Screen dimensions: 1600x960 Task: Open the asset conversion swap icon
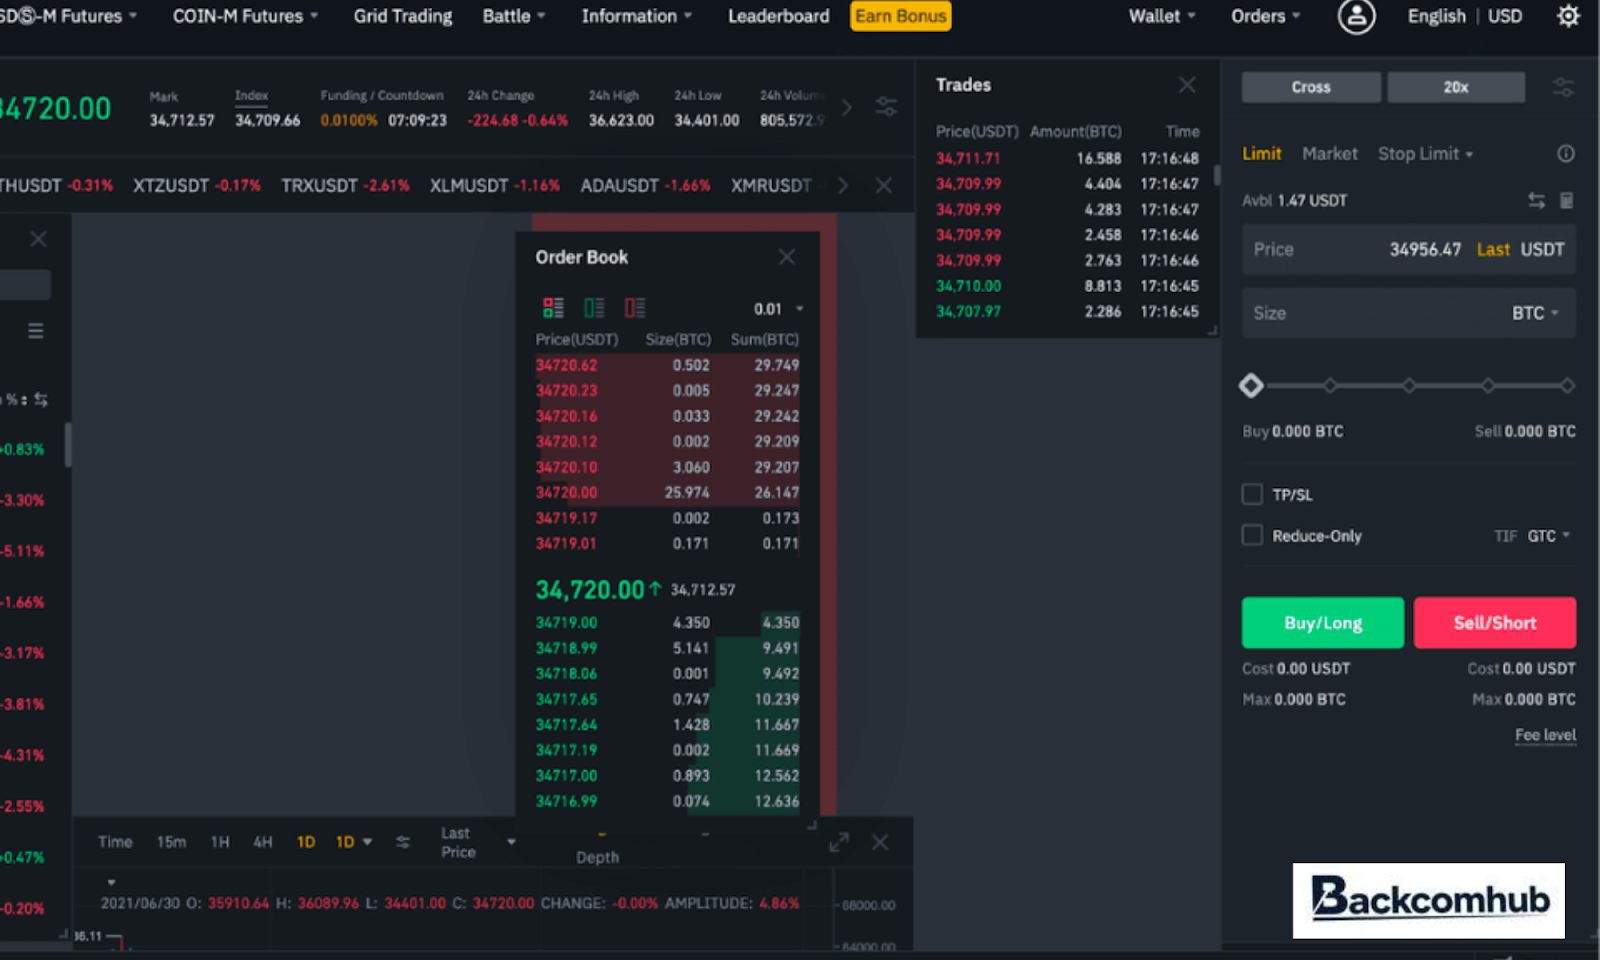1537,200
